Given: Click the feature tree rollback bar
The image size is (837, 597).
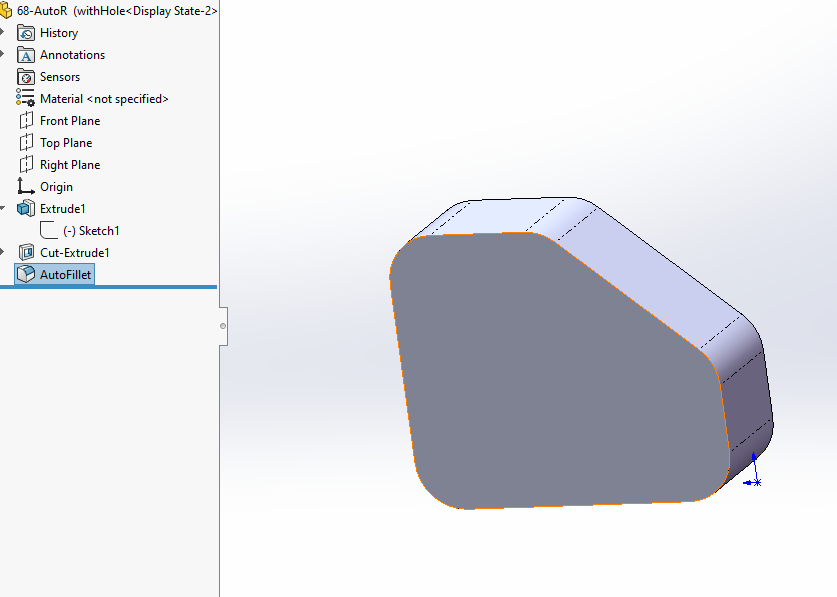Looking at the screenshot, I should (108, 287).
